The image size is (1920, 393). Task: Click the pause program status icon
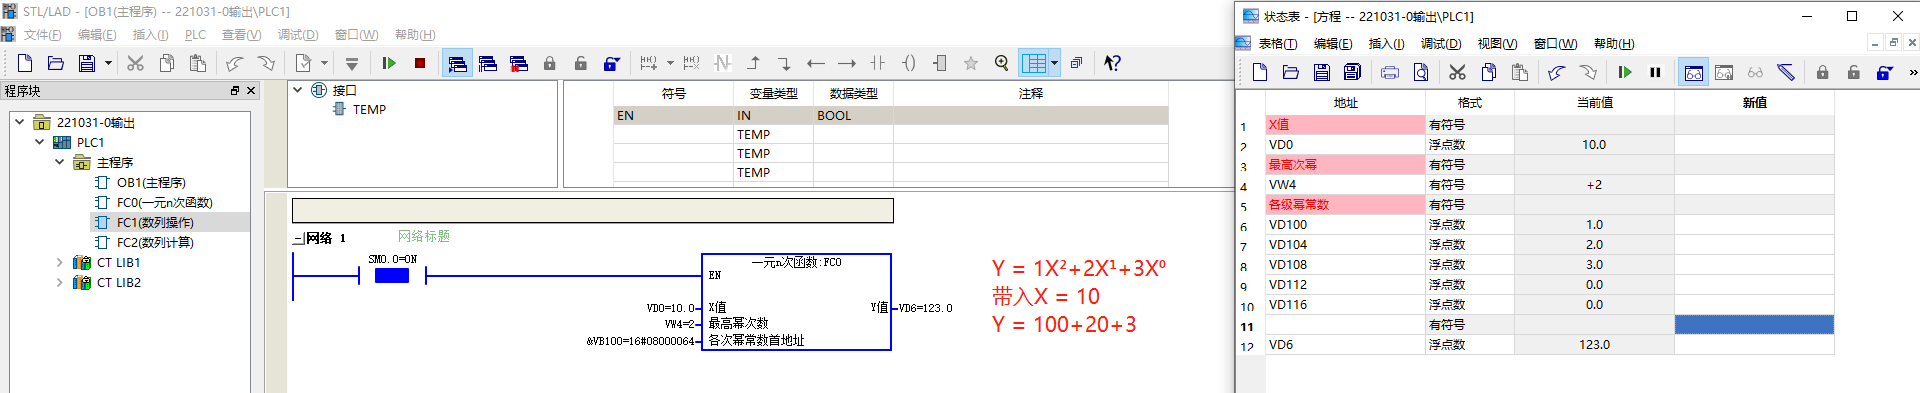[x=488, y=63]
